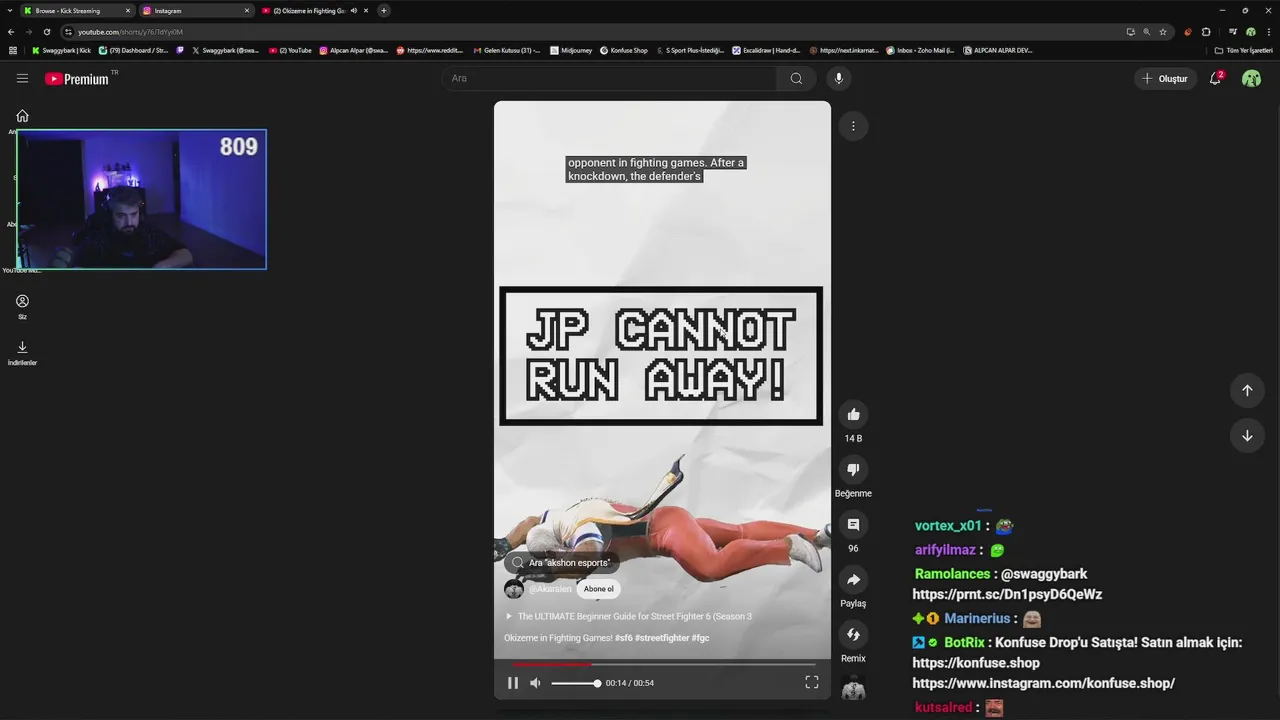
Task: Subscribe with the 'Abone ol' button
Action: [x=599, y=589]
